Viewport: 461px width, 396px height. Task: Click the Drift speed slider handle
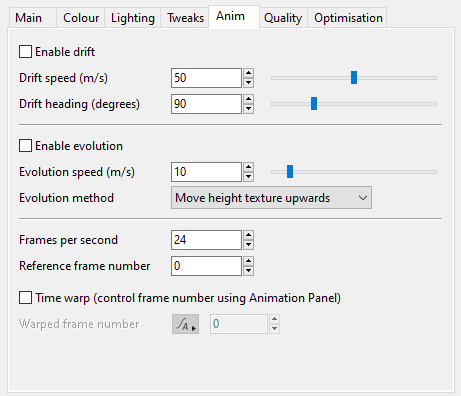click(354, 78)
